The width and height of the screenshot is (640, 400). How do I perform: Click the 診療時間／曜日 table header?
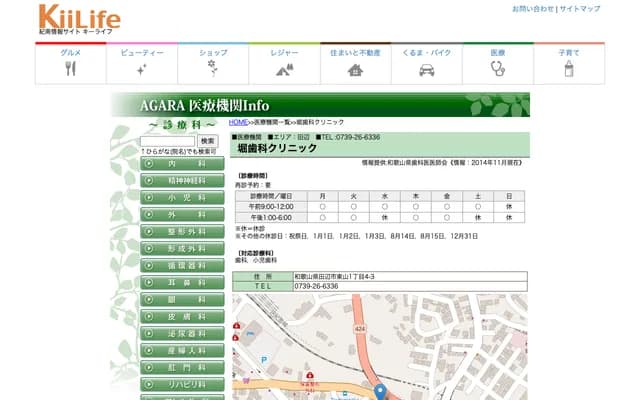pyautogui.click(x=271, y=196)
